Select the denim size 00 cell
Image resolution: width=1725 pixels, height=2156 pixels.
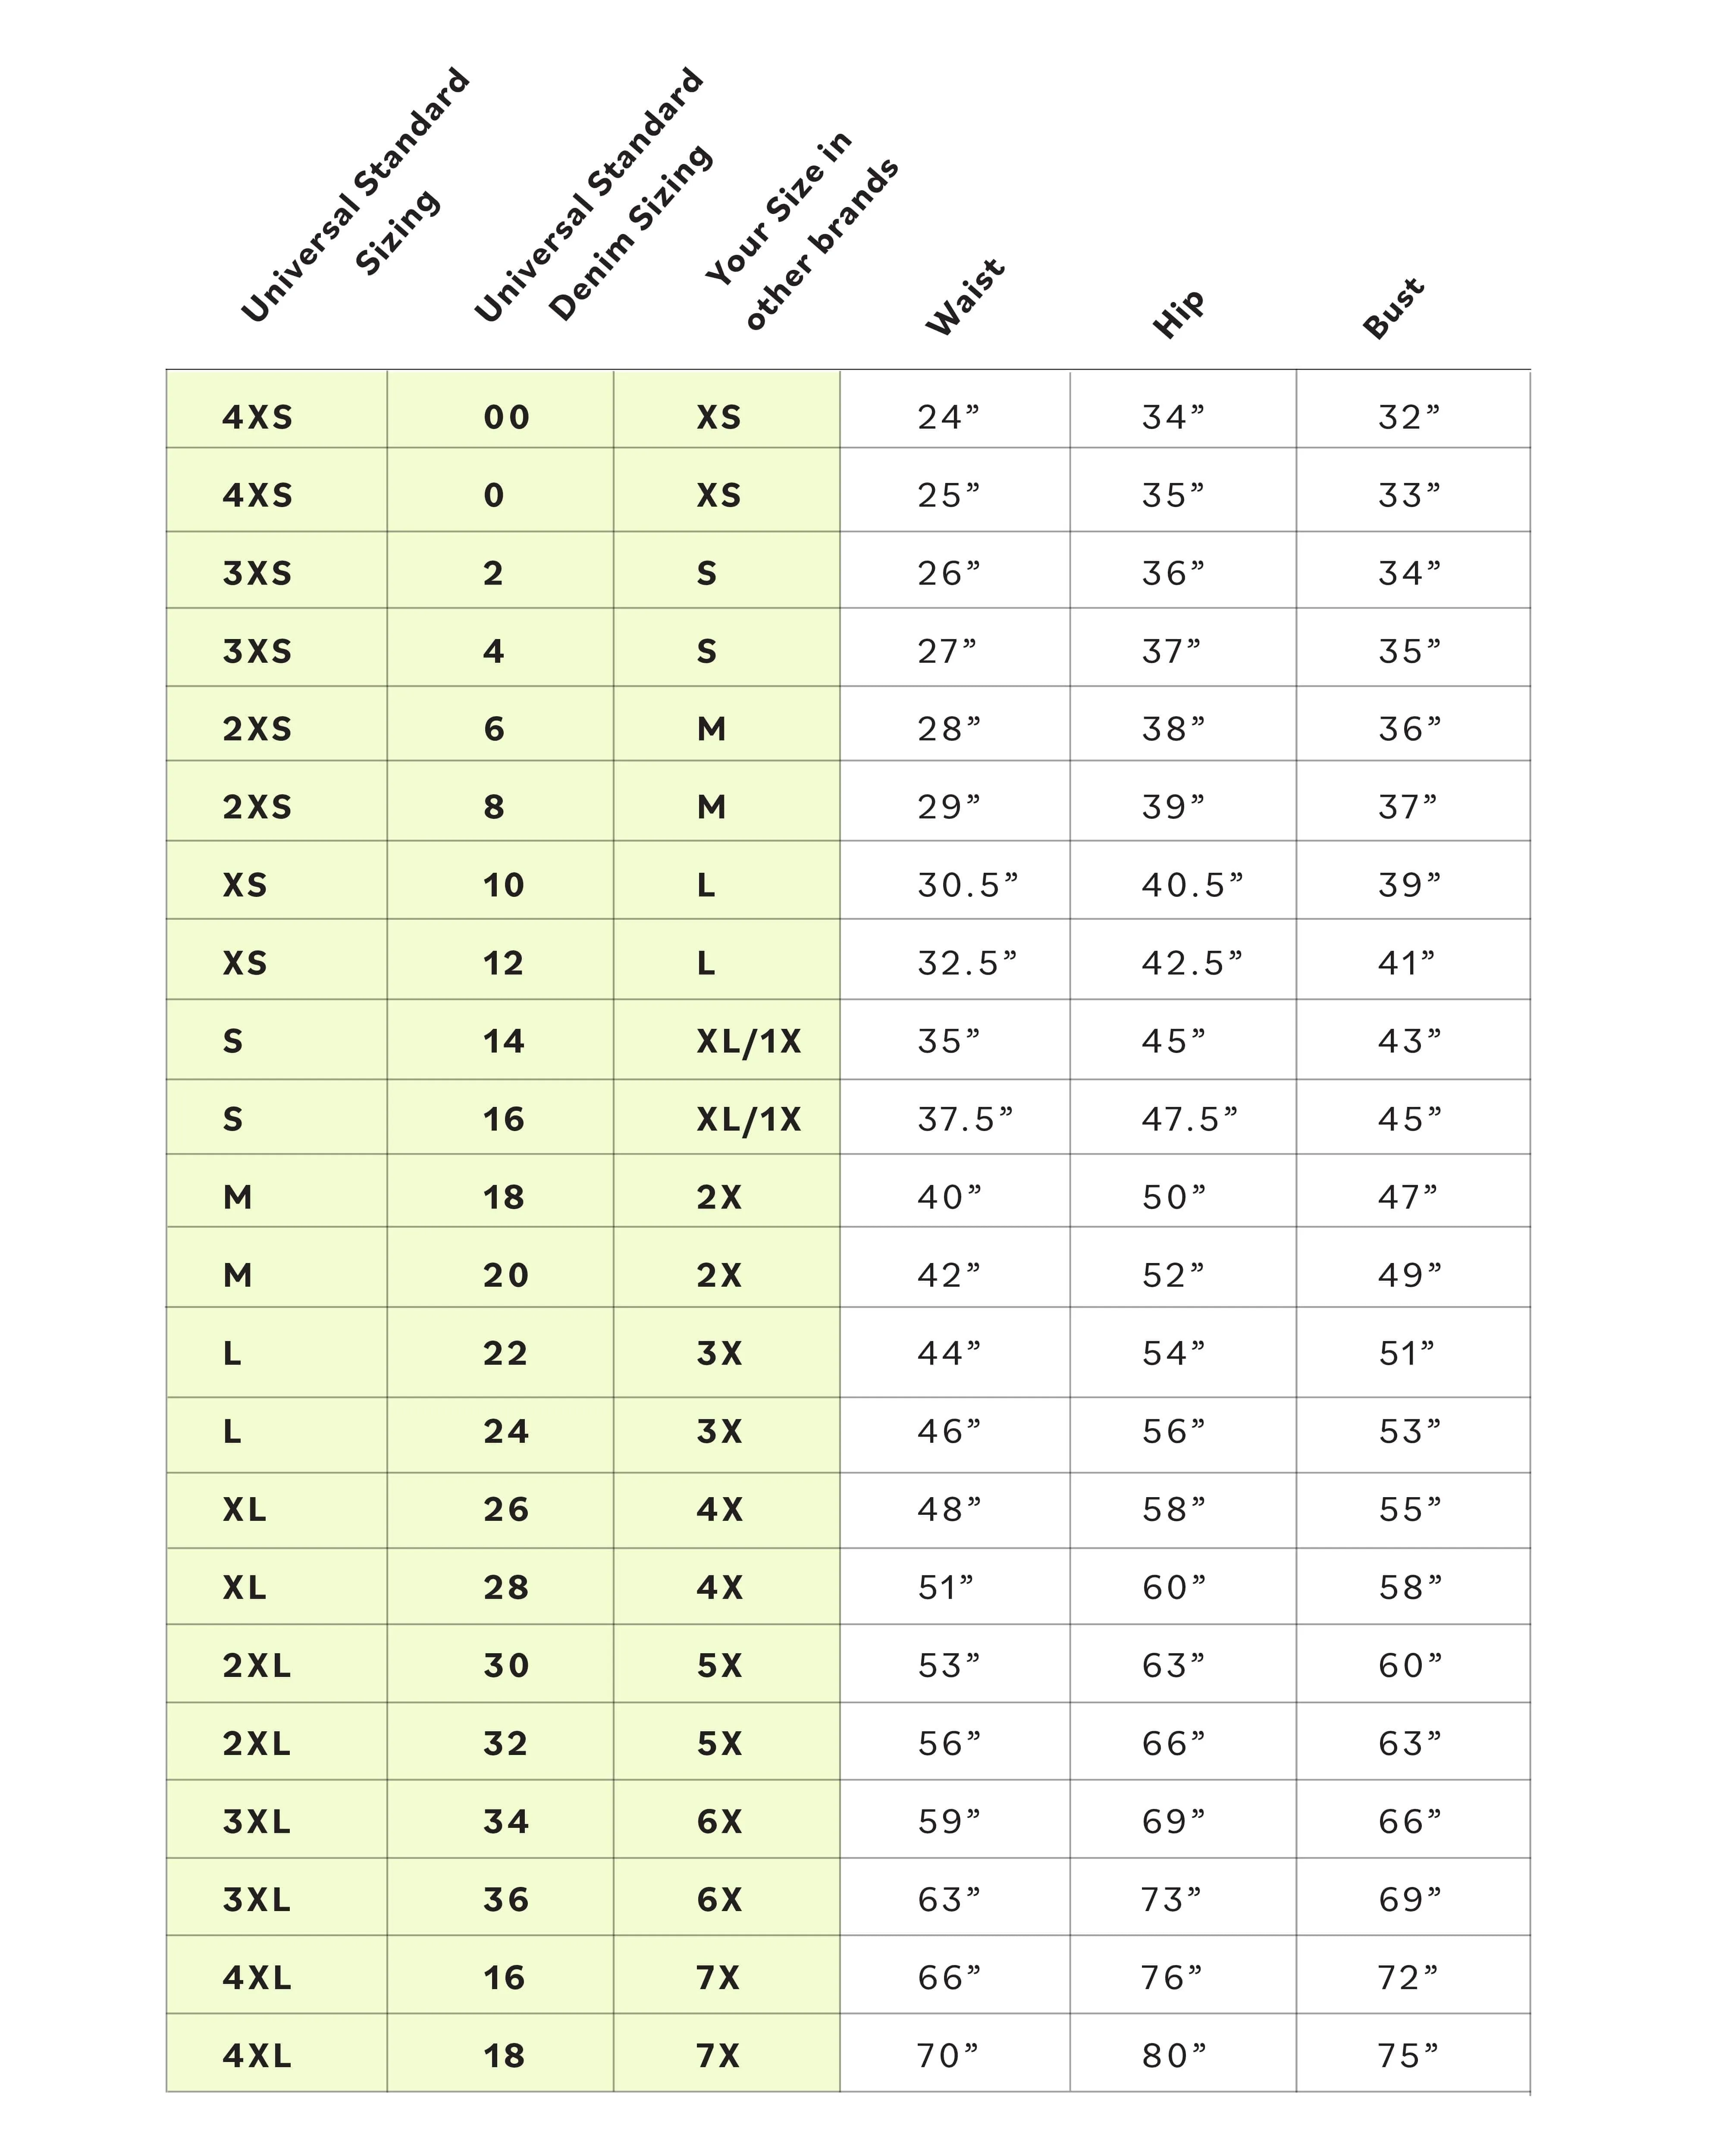point(506,417)
